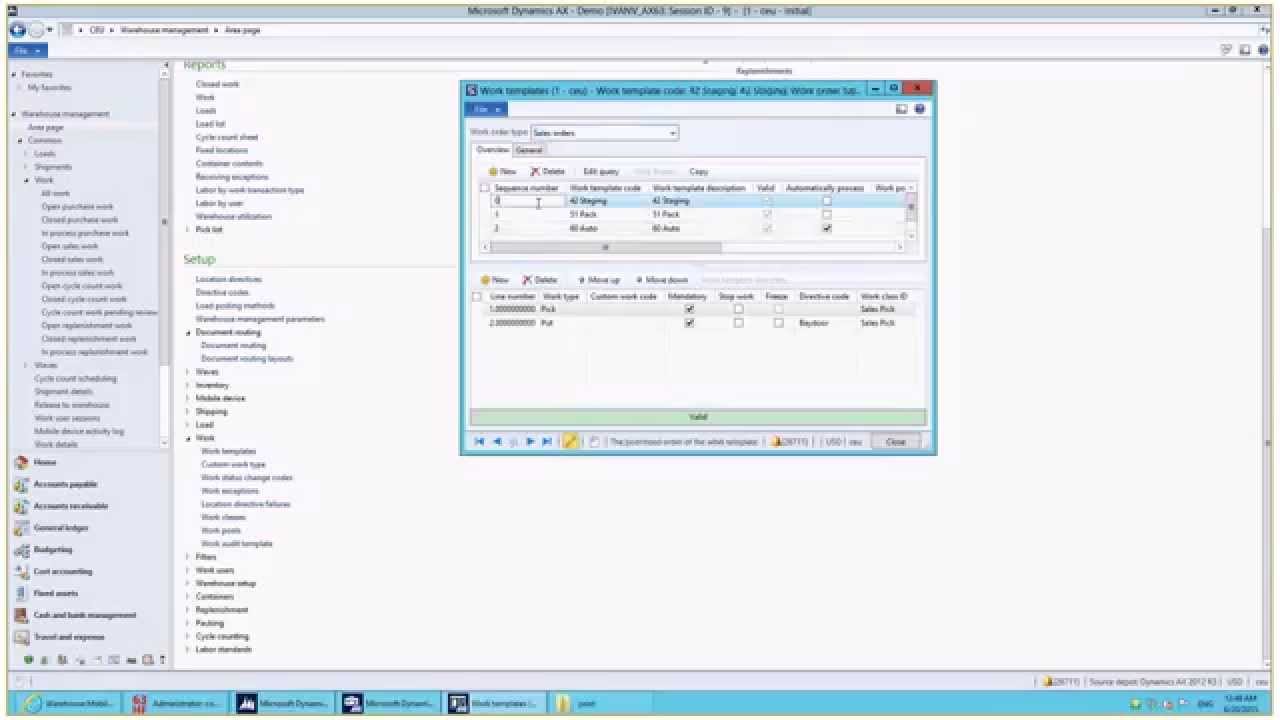1280x720 pixels.
Task: Click Copy button in template toolbar
Action: coord(699,171)
